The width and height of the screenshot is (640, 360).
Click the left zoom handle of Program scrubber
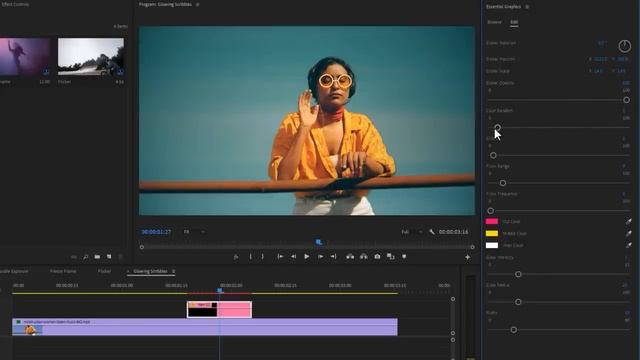coord(142,247)
